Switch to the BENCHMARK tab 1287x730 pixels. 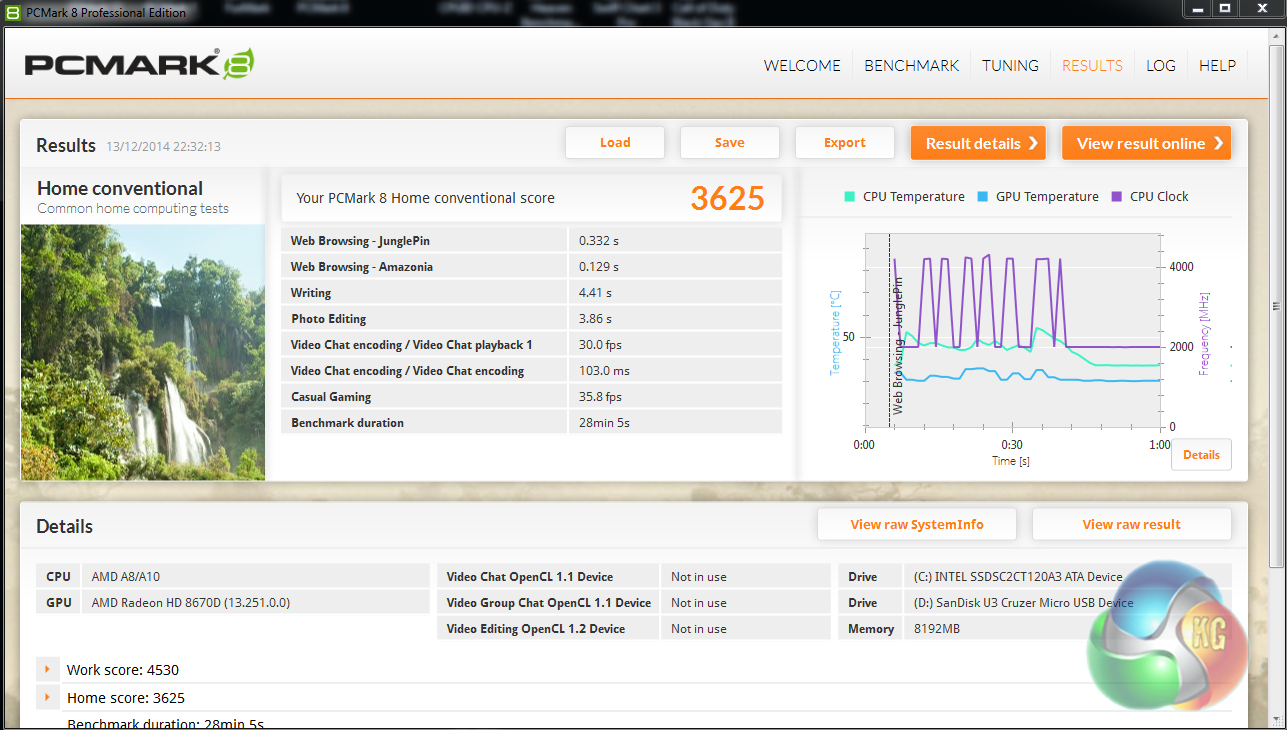(x=911, y=65)
